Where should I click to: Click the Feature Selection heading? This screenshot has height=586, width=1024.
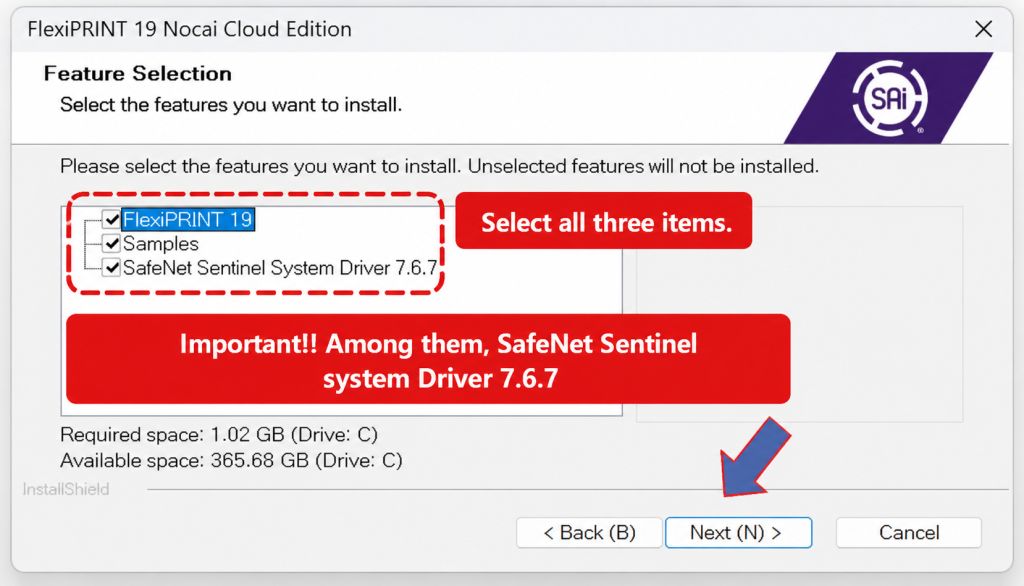(138, 73)
